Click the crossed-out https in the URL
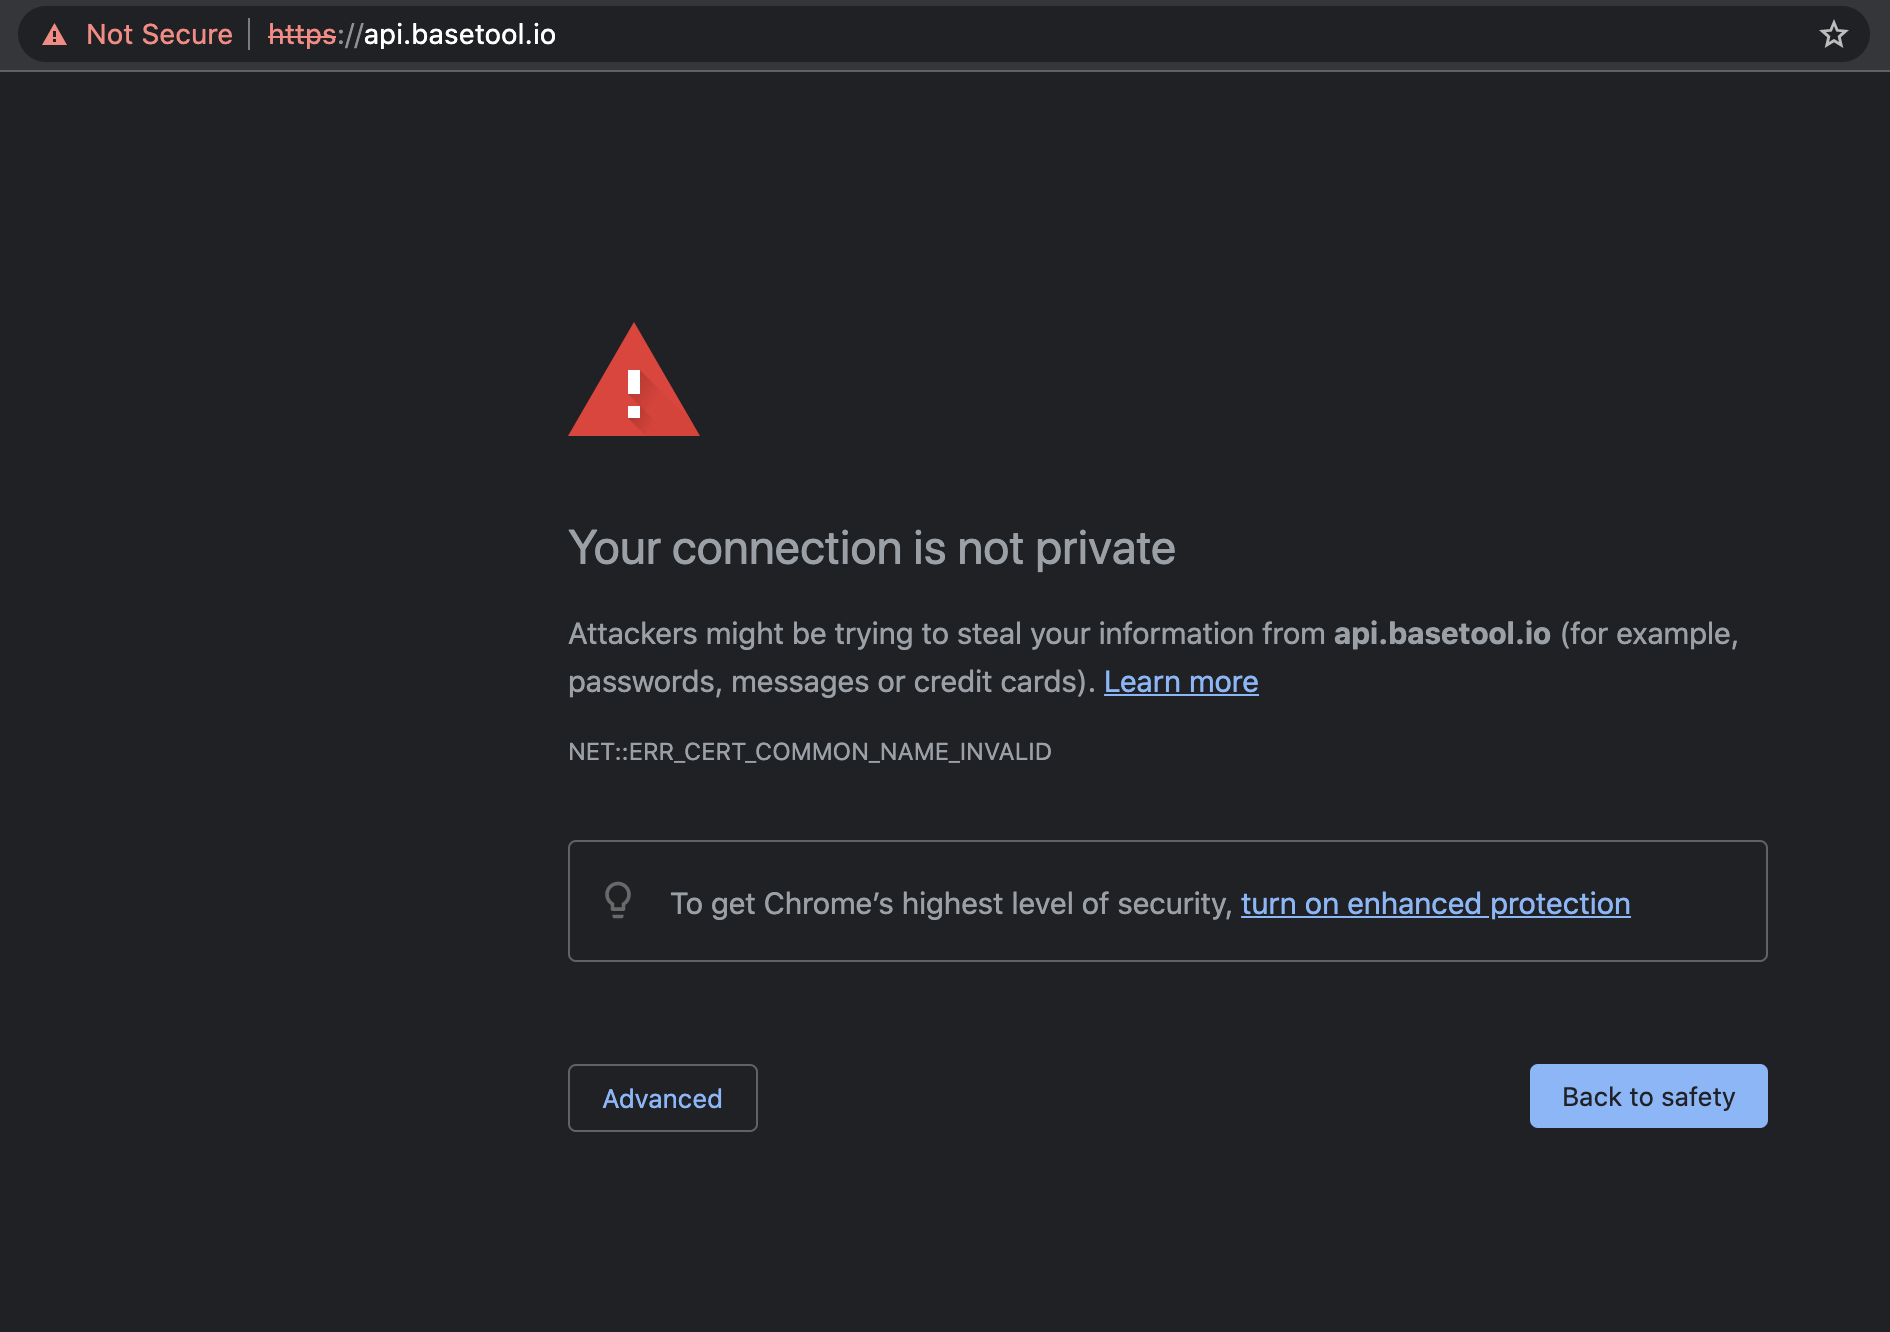Image resolution: width=1890 pixels, height=1332 pixels. [300, 34]
